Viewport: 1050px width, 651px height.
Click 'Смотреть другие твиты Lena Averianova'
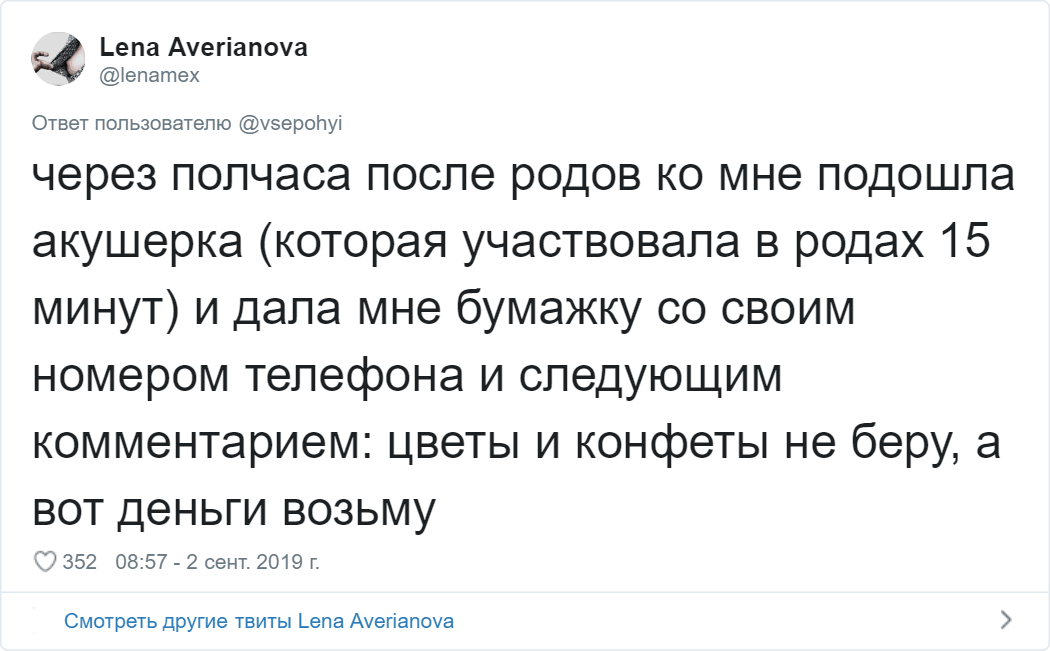tap(259, 621)
